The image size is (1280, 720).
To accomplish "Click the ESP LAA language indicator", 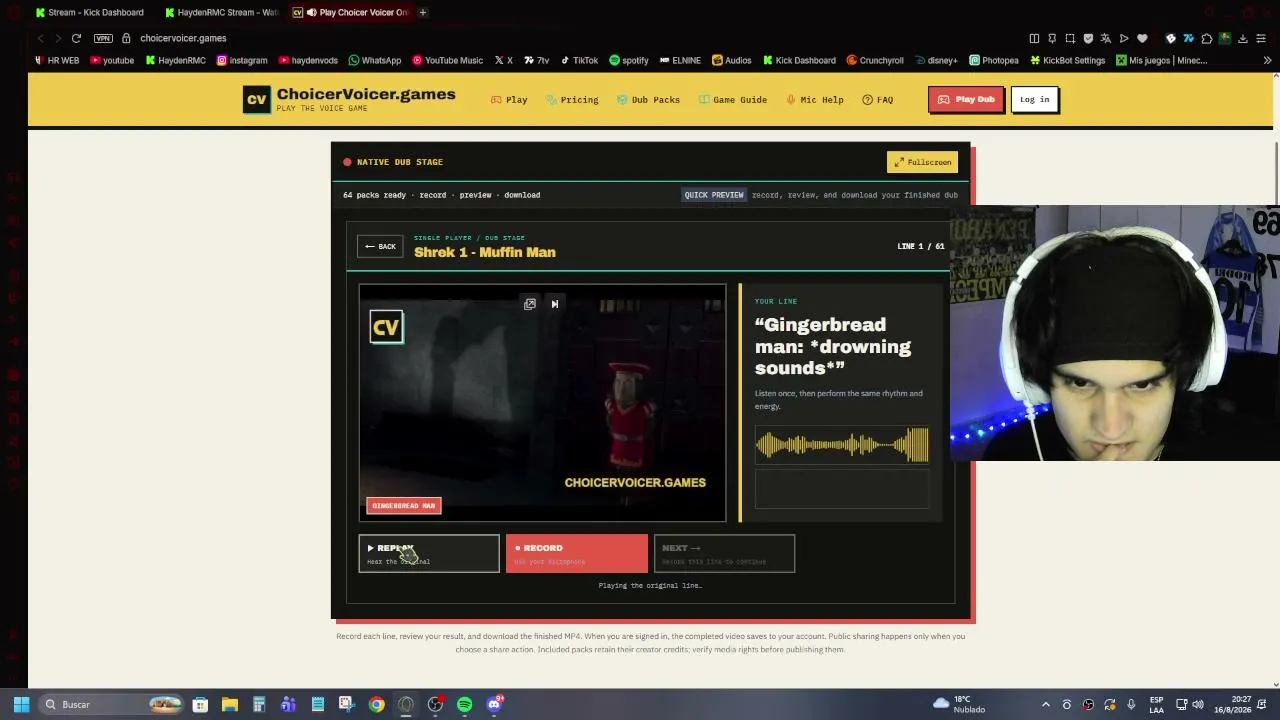I will point(1156,704).
